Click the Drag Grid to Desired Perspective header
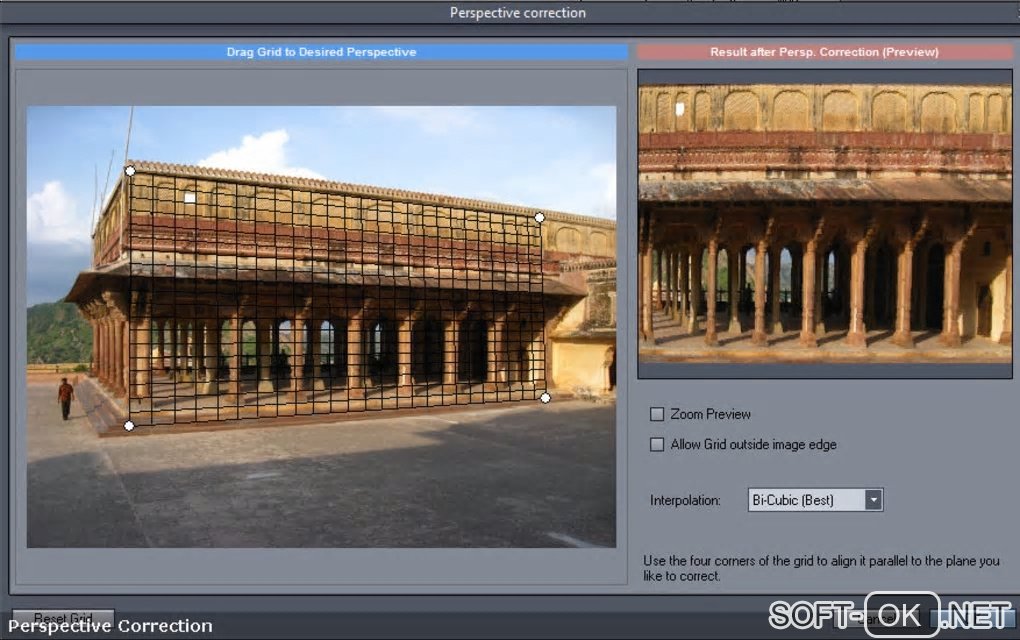Screen dimensions: 1020x640 321,52
